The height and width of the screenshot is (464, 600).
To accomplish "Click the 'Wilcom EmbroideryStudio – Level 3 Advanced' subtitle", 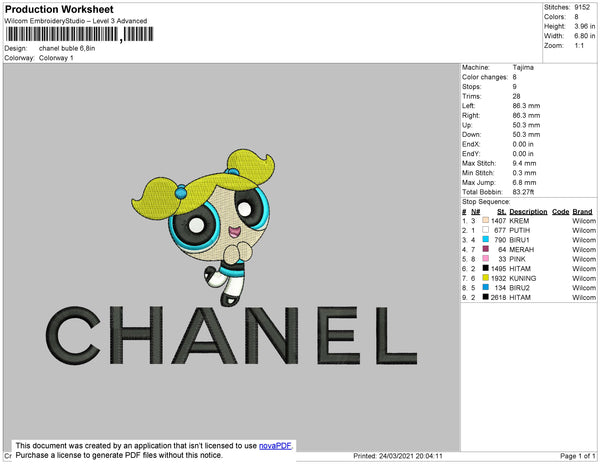I will (76, 21).
